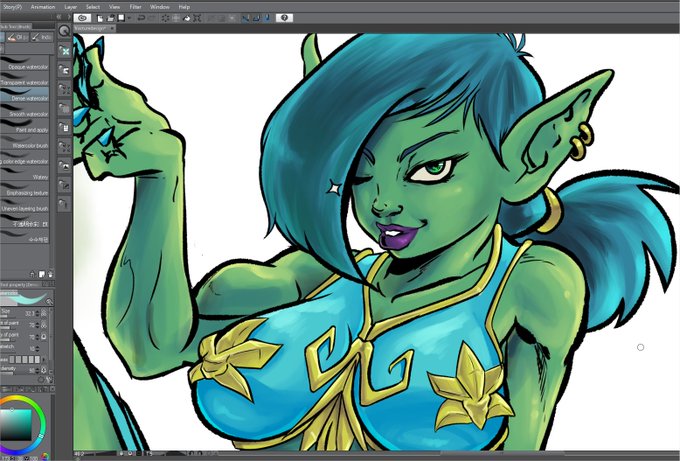Image resolution: width=680 pixels, height=461 pixels.
Task: Click the Clip Studio launcher icon
Action: pos(82,18)
